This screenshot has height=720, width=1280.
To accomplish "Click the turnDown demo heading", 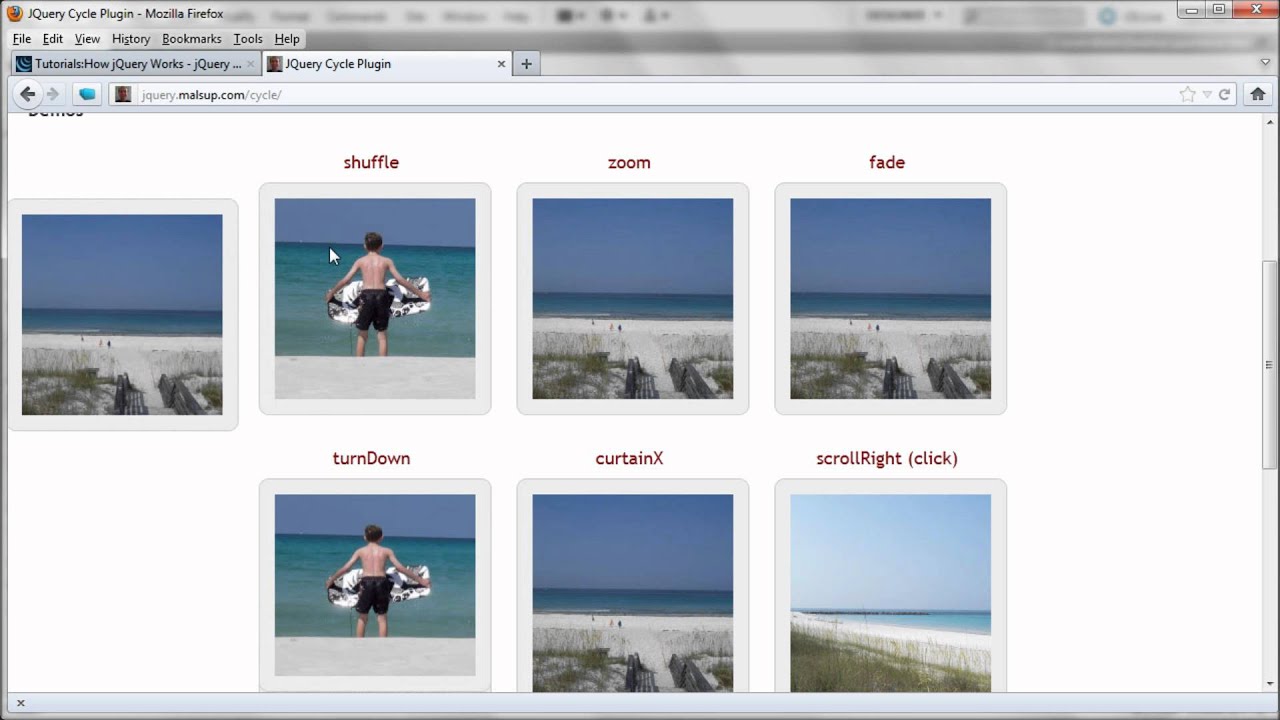I will [x=371, y=458].
